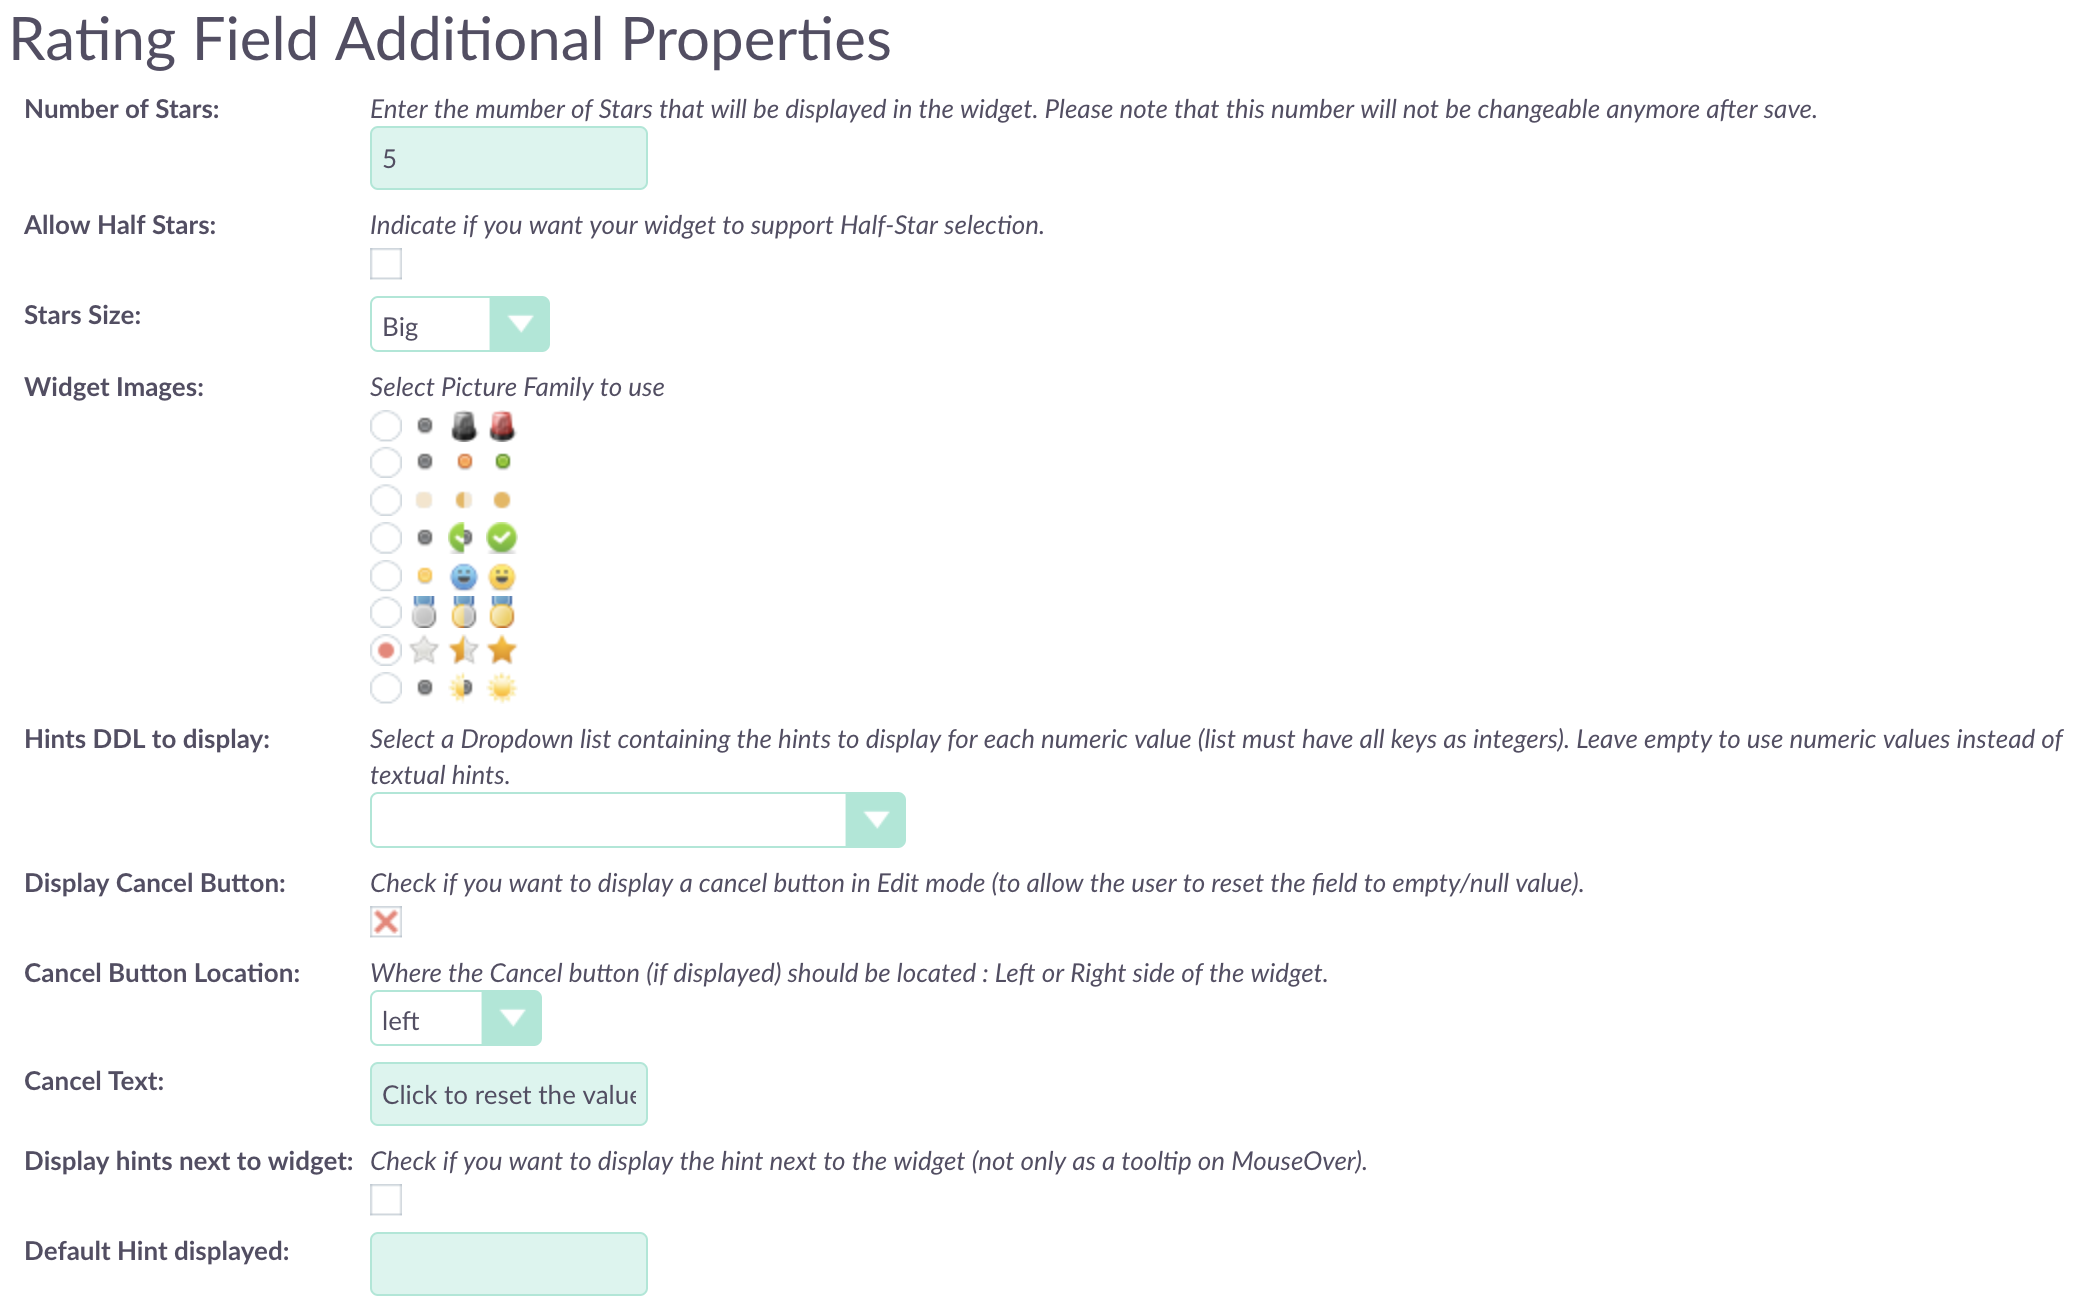Click the gold medal icon

[502, 612]
